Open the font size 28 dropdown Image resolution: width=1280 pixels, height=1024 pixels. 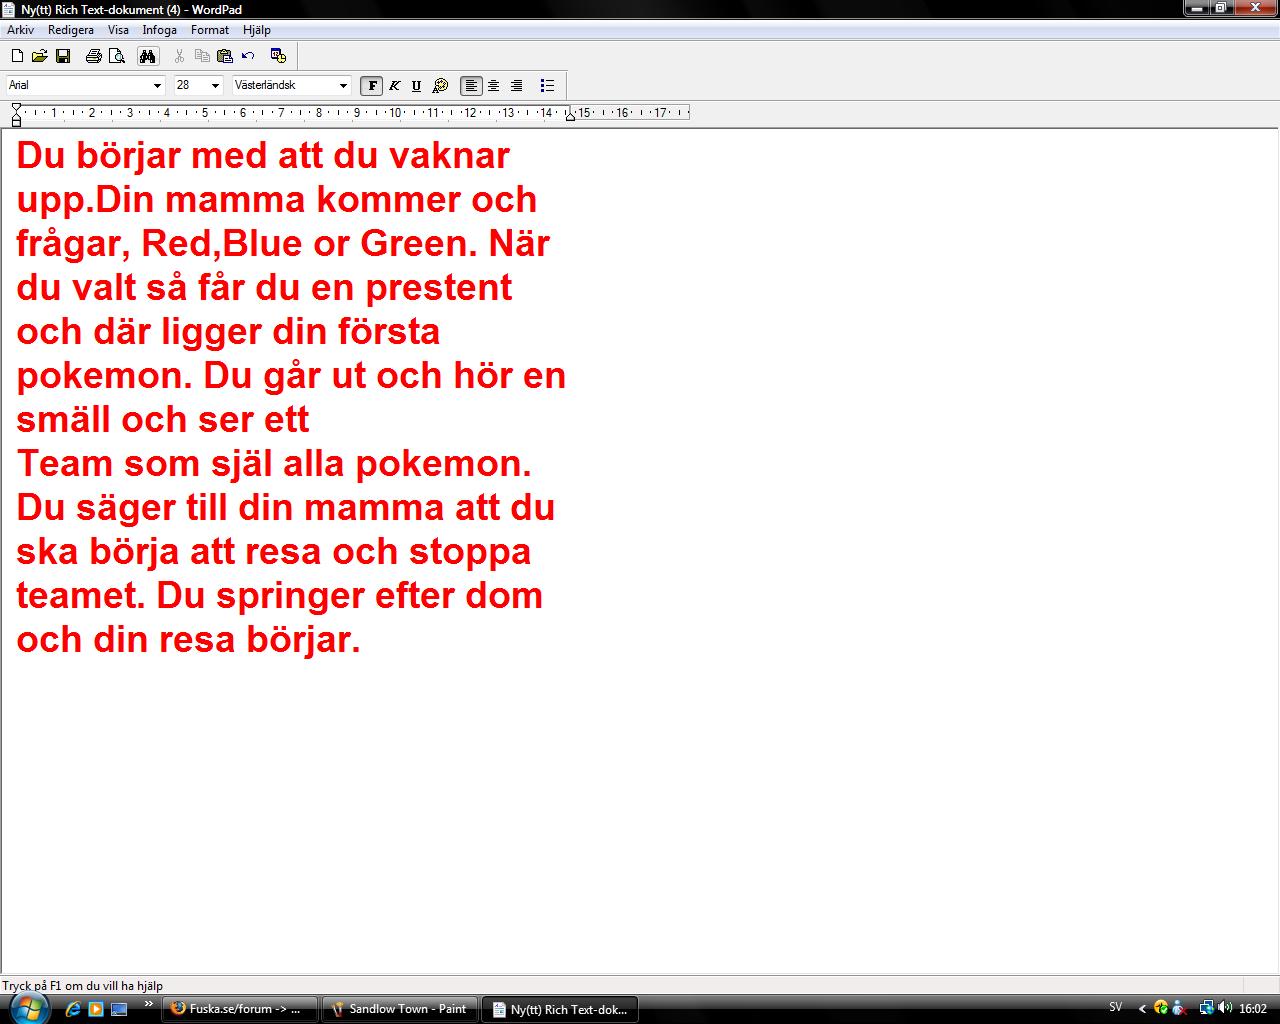[215, 86]
